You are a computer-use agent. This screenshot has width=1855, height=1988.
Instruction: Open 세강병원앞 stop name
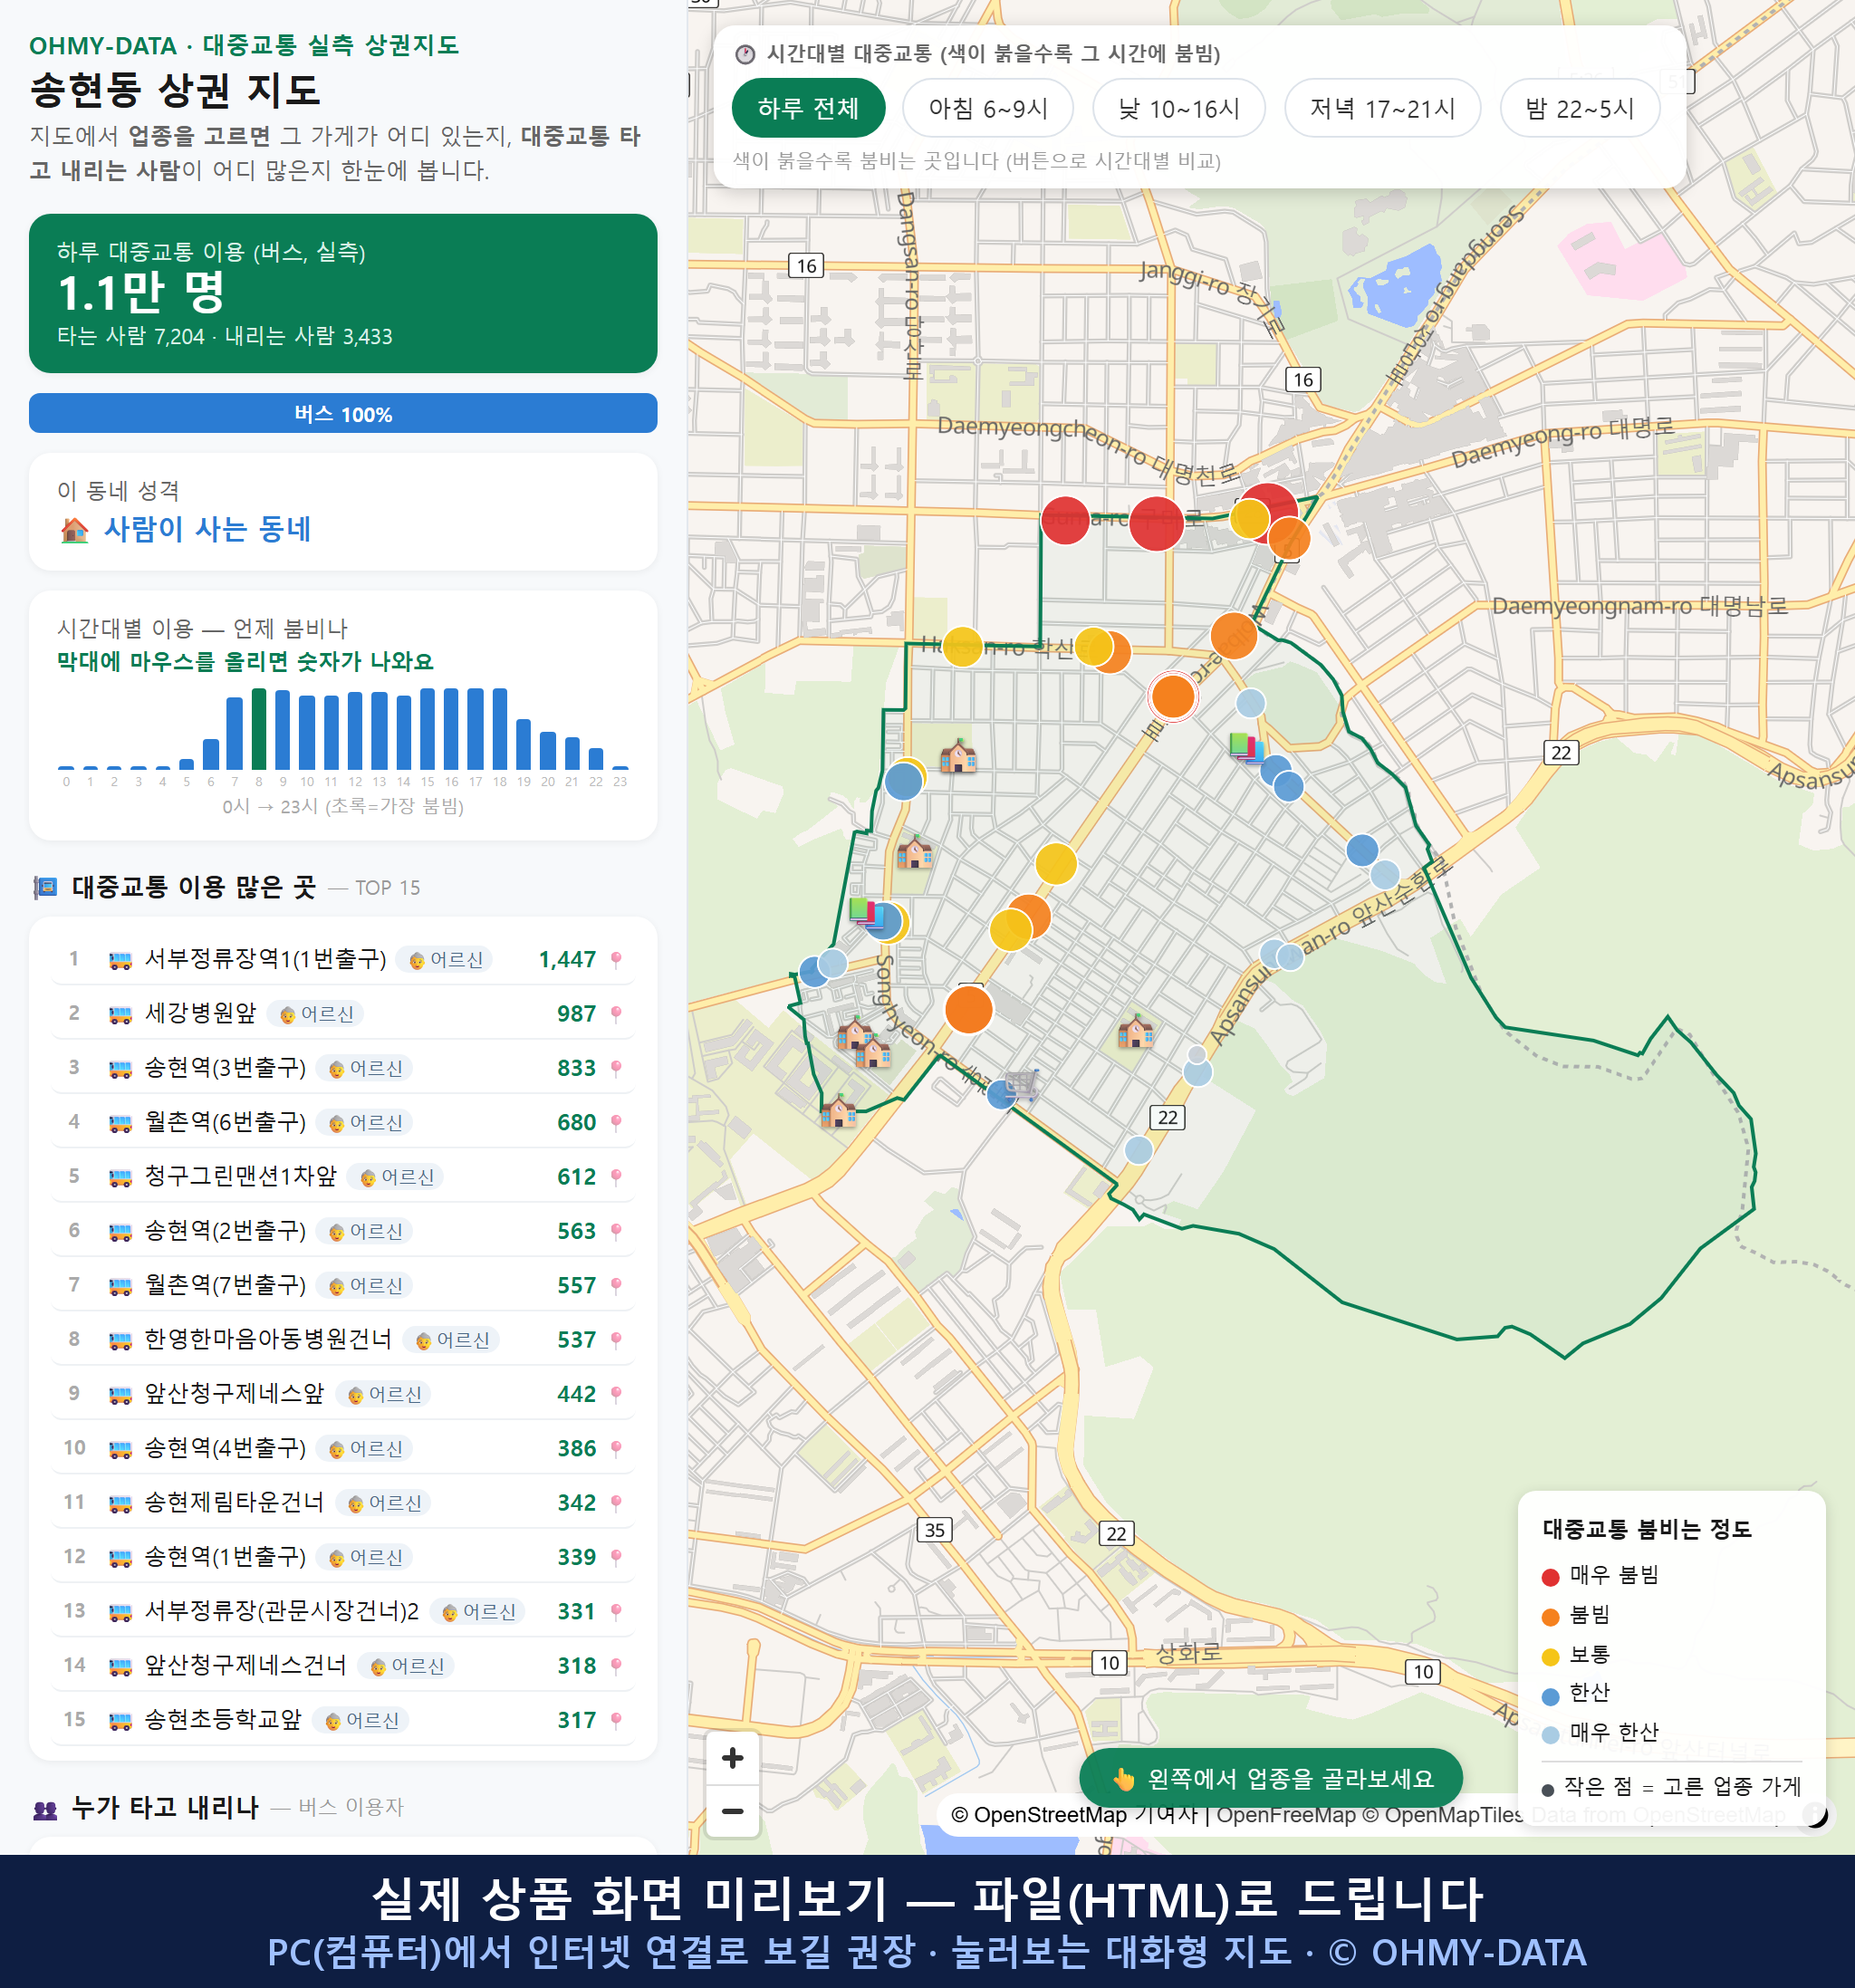[x=201, y=1013]
